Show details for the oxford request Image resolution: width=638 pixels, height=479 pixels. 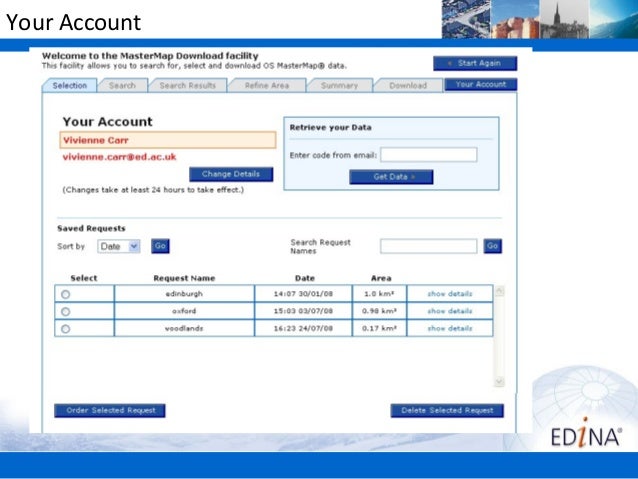pyautogui.click(x=450, y=311)
